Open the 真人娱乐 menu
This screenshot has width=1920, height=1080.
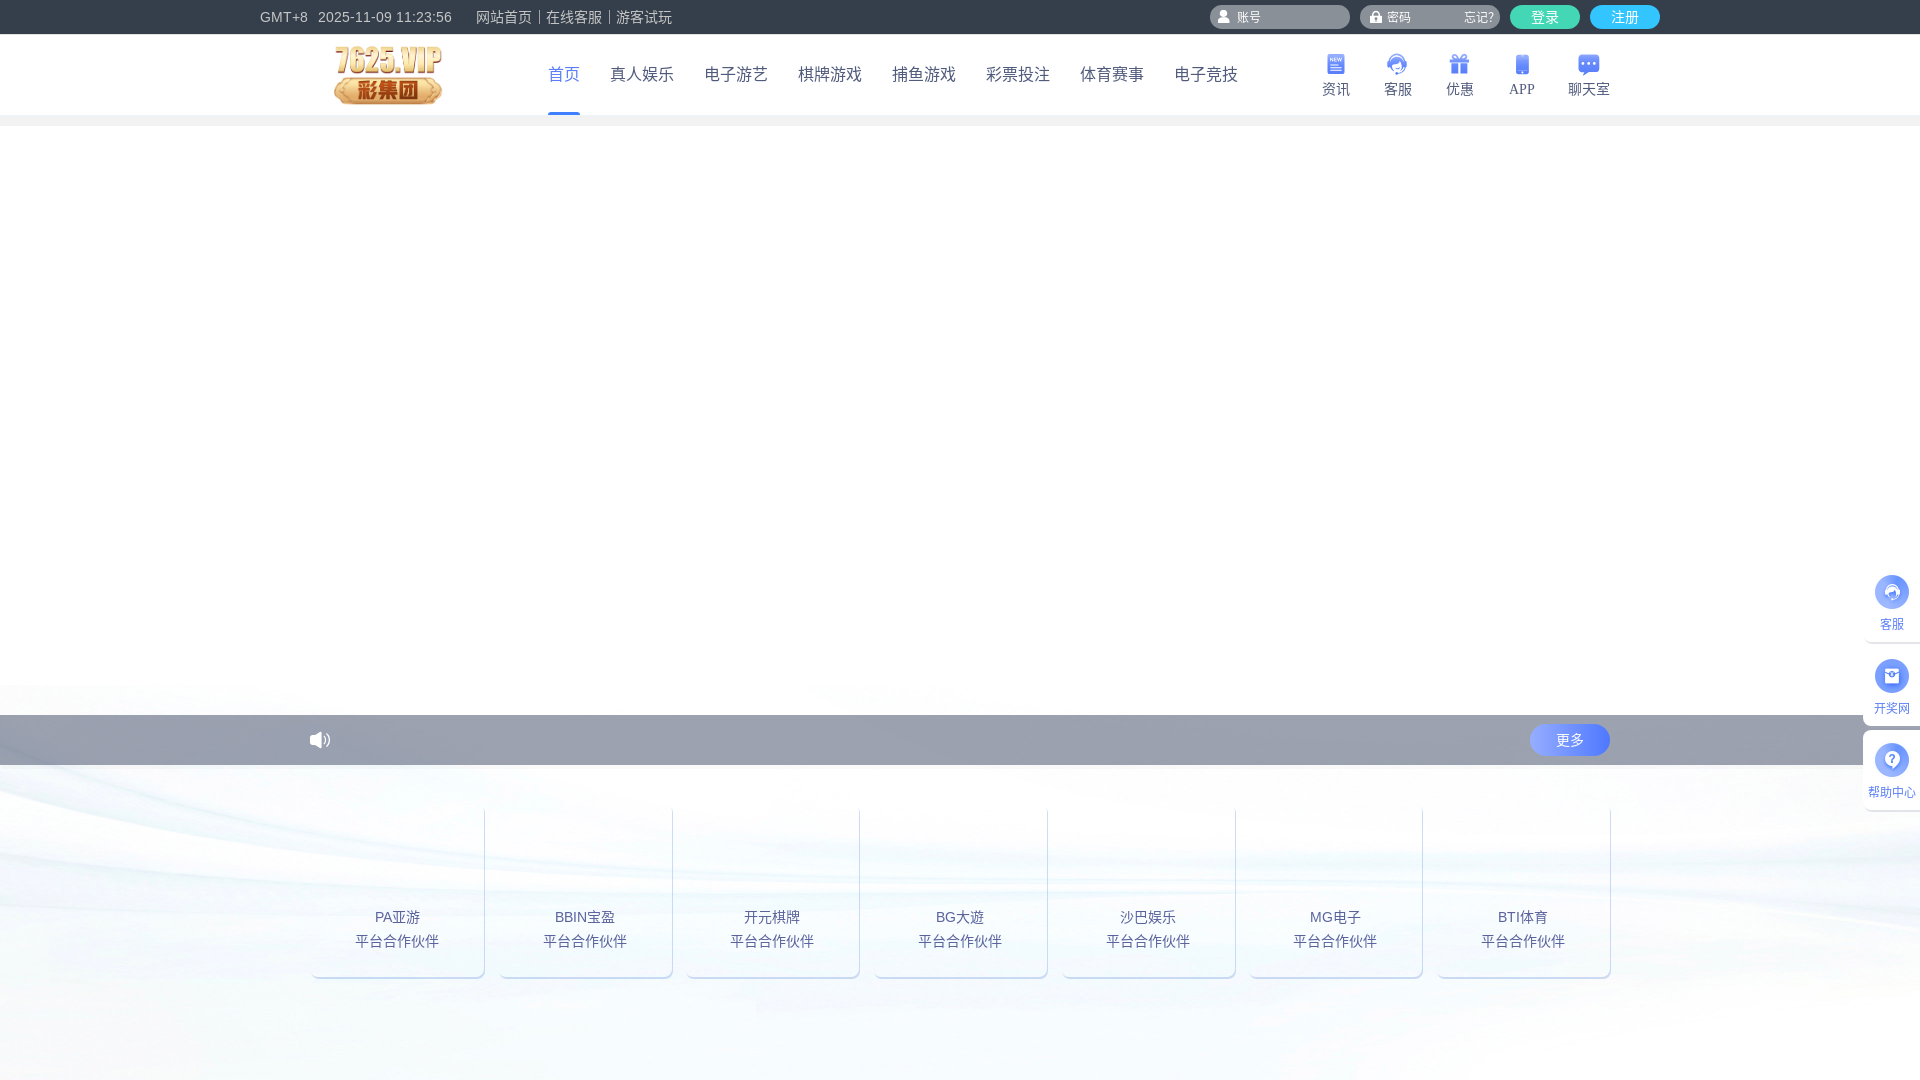(x=642, y=75)
